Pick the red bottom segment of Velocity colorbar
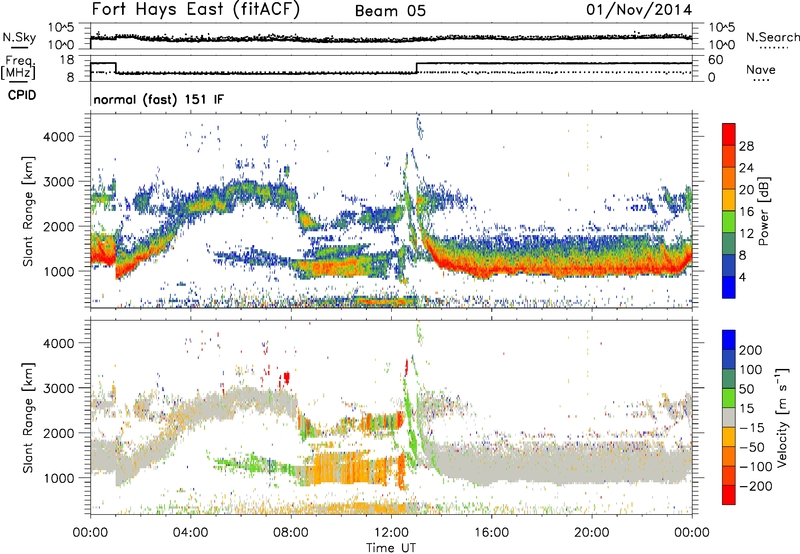 coord(729,495)
